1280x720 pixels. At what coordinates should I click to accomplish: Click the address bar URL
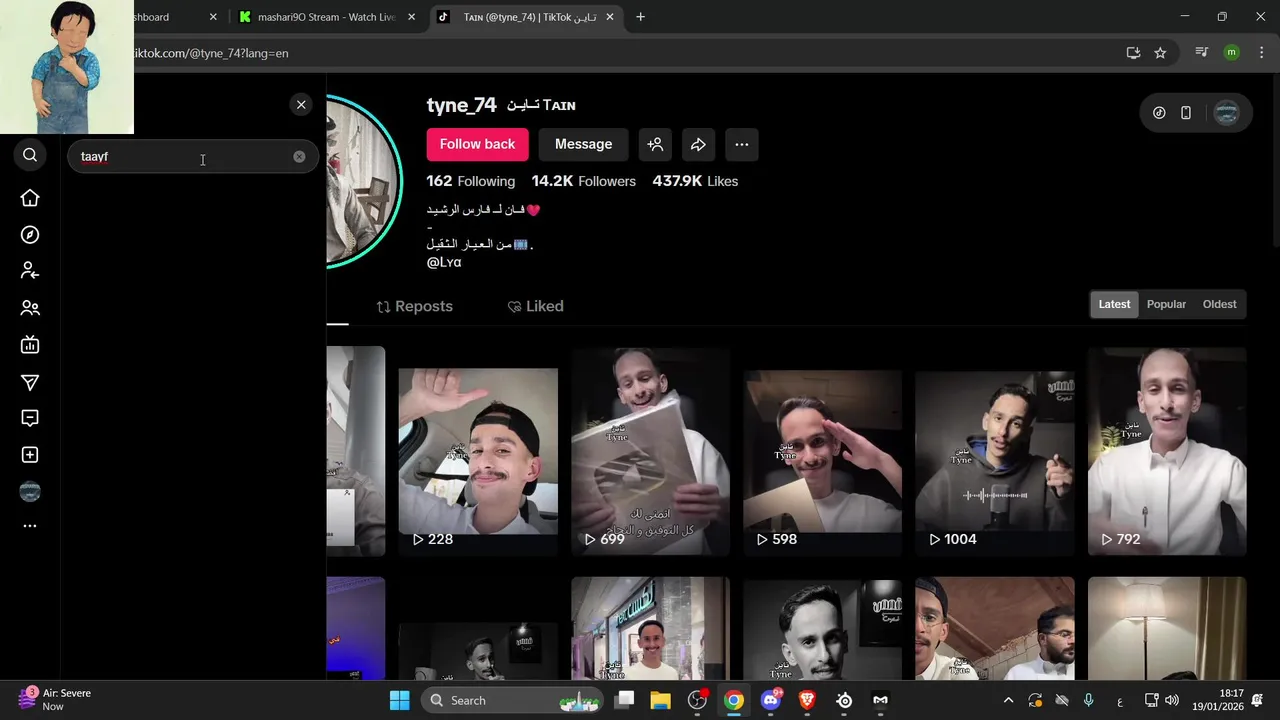click(x=211, y=53)
